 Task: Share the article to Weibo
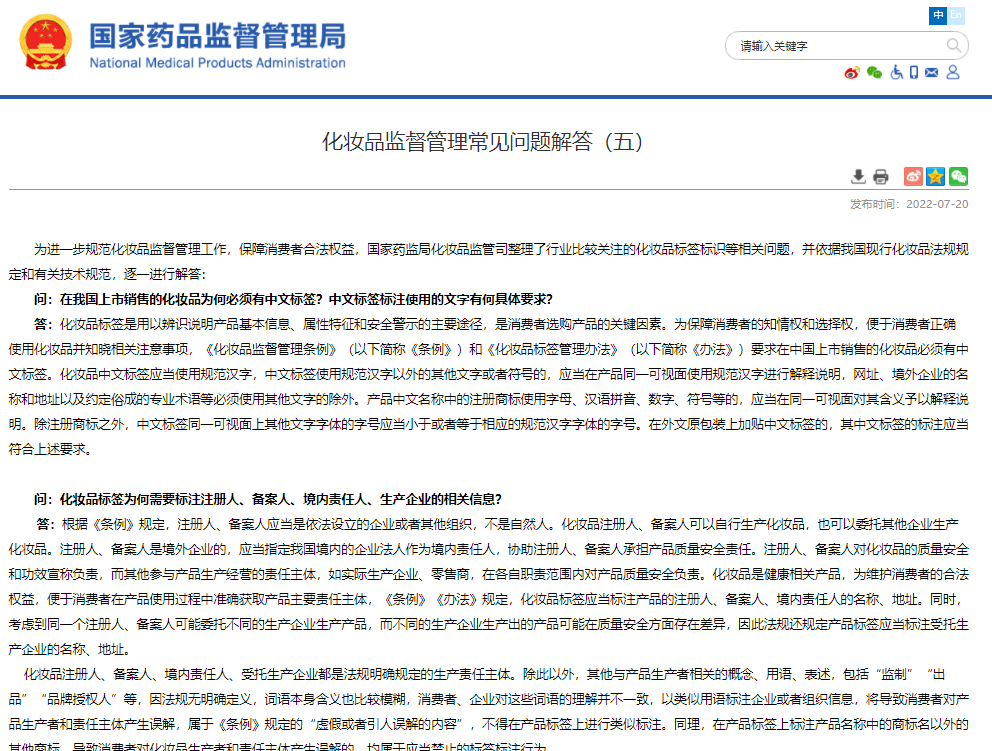[912, 176]
